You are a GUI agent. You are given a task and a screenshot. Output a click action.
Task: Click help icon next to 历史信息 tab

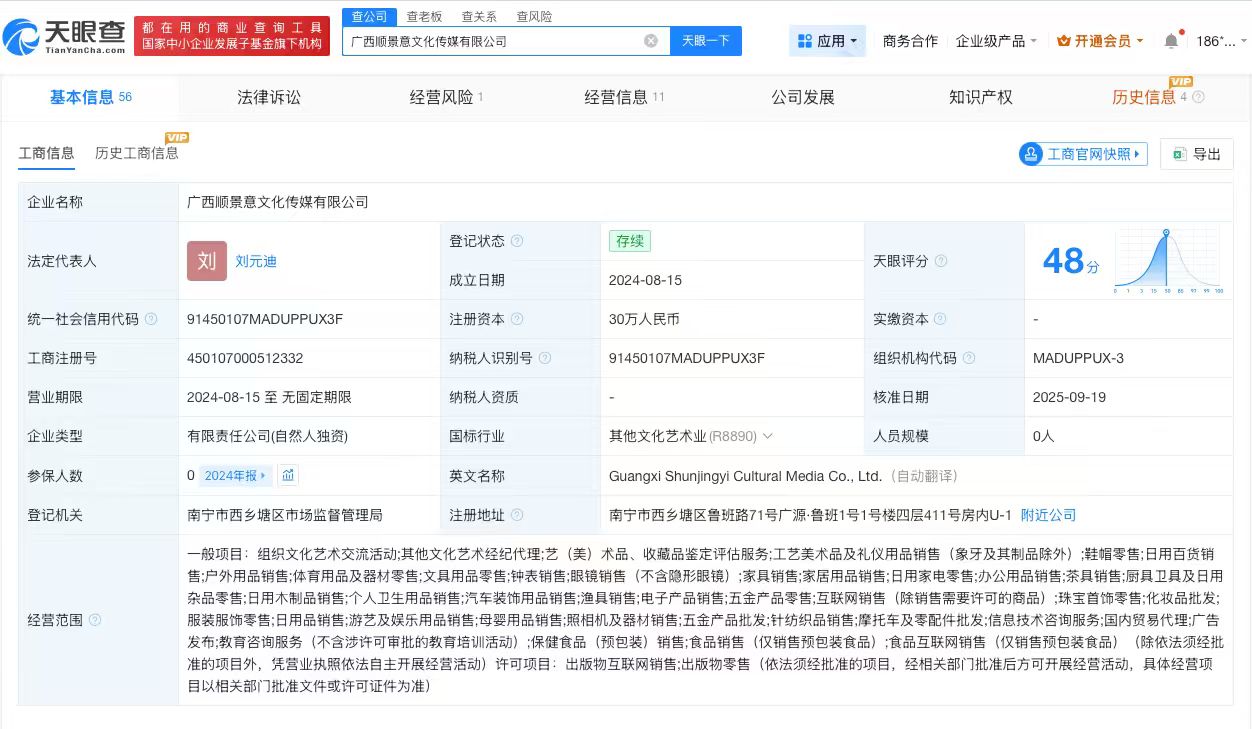[1199, 97]
